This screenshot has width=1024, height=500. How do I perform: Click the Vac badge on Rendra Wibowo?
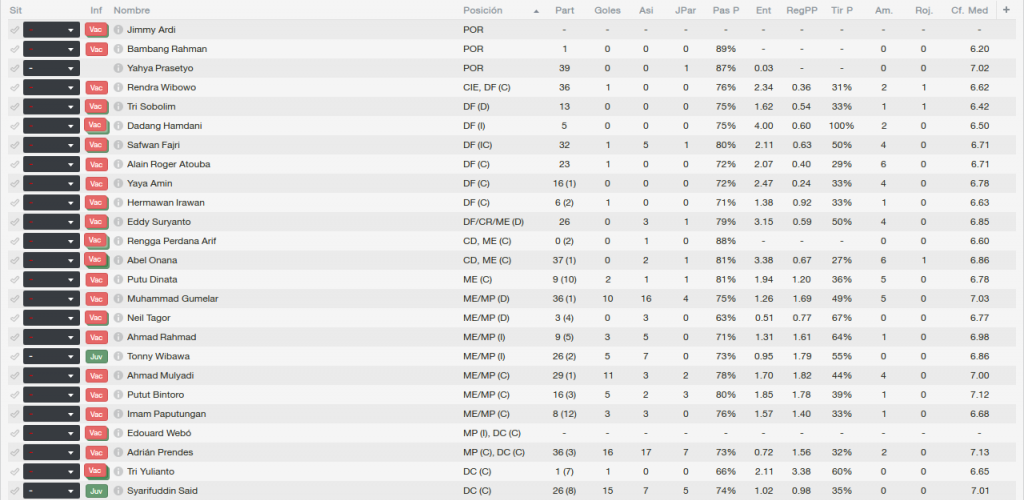pos(96,87)
